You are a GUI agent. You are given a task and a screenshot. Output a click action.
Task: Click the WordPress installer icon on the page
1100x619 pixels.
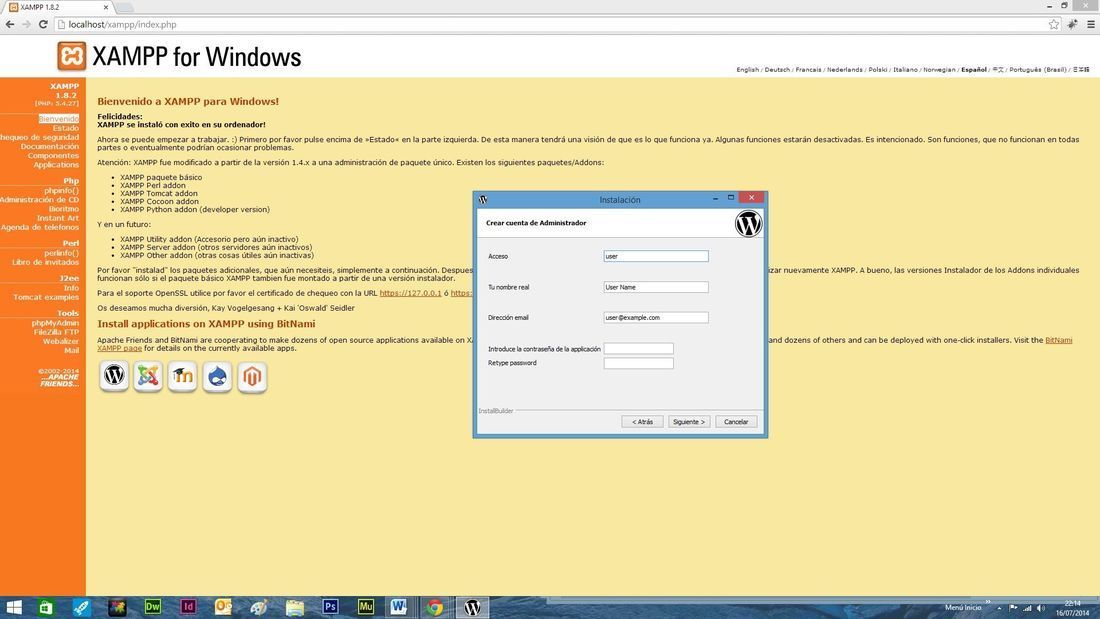(x=114, y=376)
